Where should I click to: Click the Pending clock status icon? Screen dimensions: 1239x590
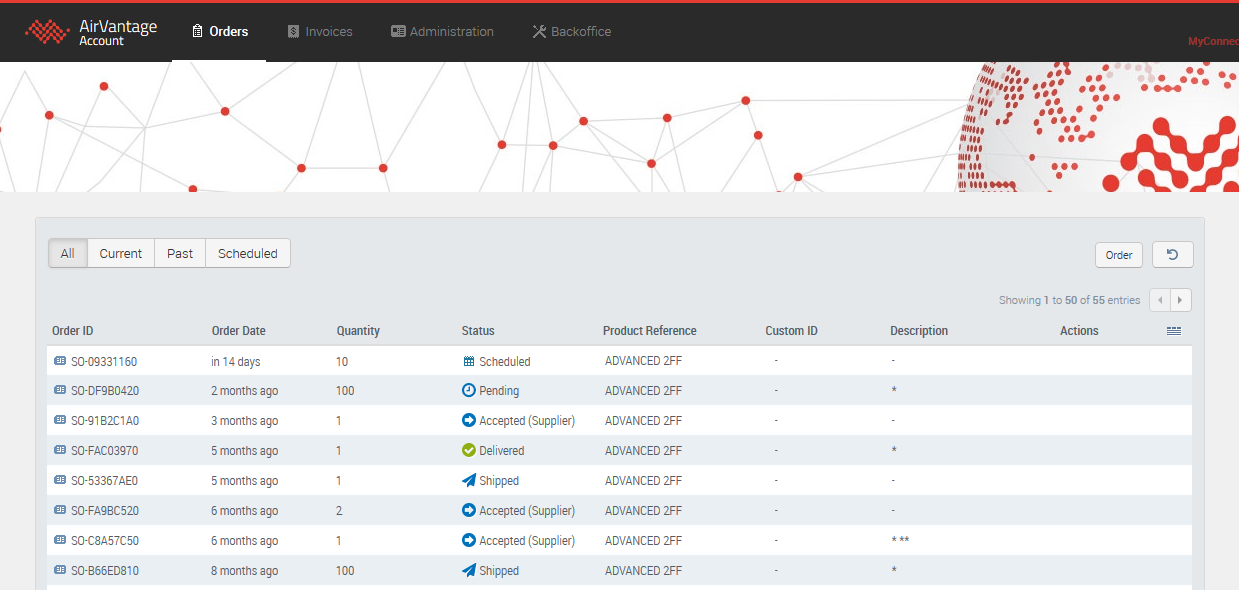pos(468,391)
